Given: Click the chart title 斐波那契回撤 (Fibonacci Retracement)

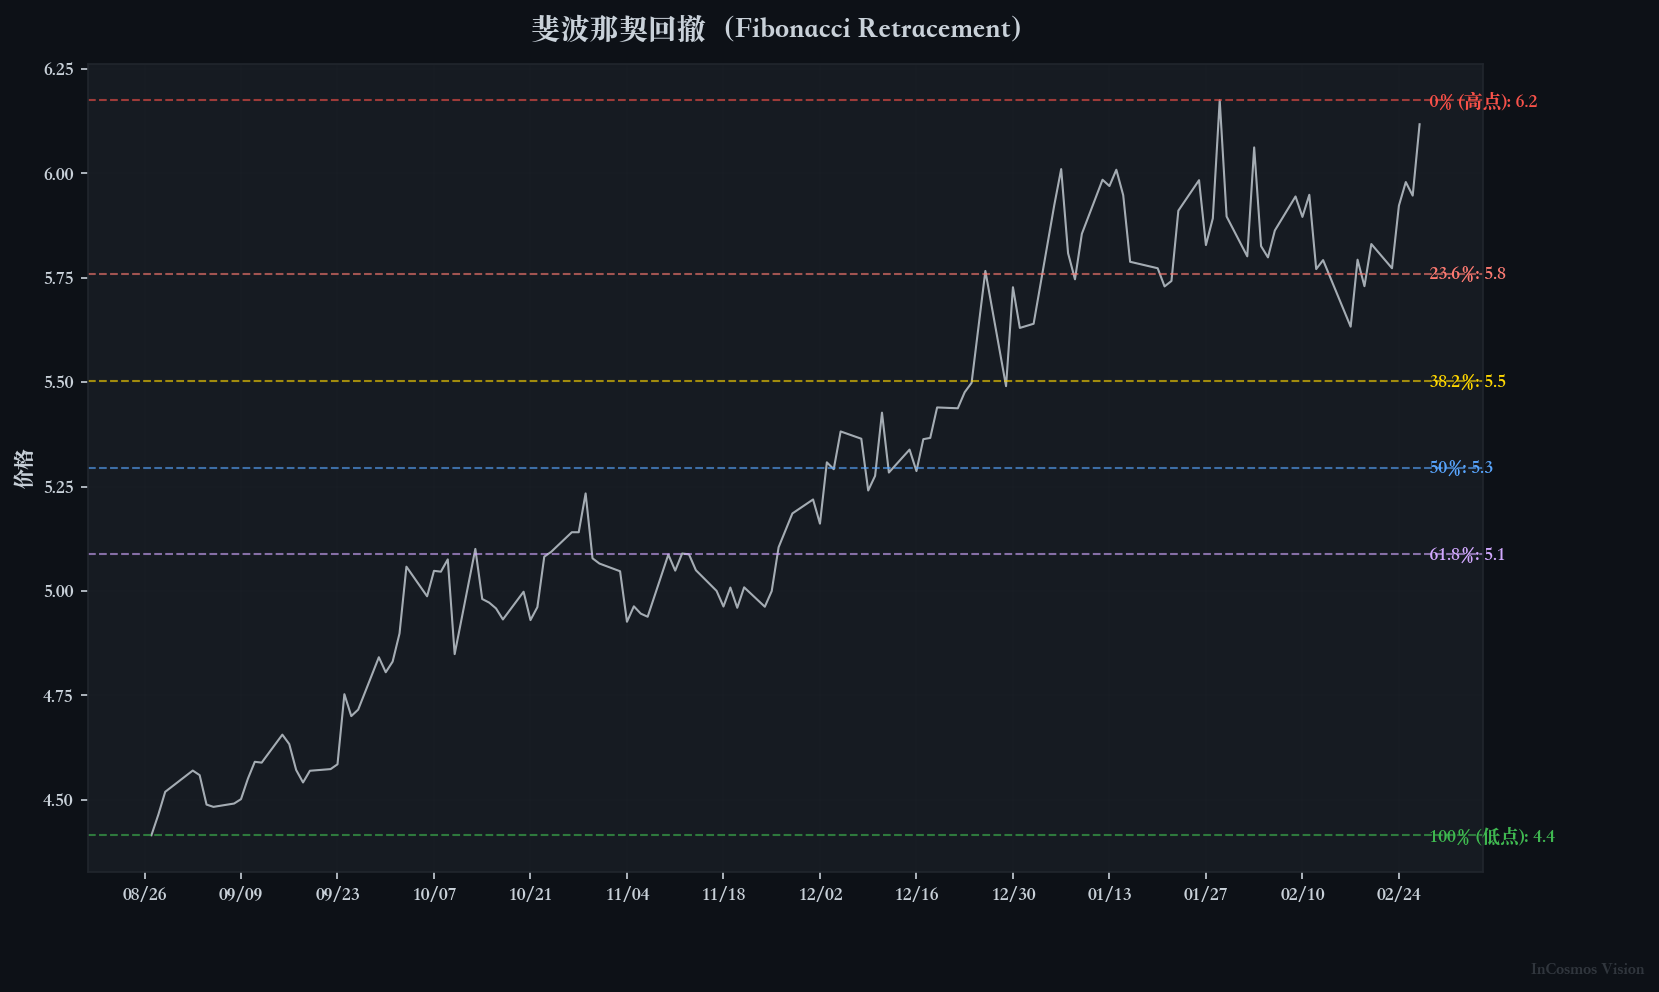Looking at the screenshot, I should coord(776,28).
